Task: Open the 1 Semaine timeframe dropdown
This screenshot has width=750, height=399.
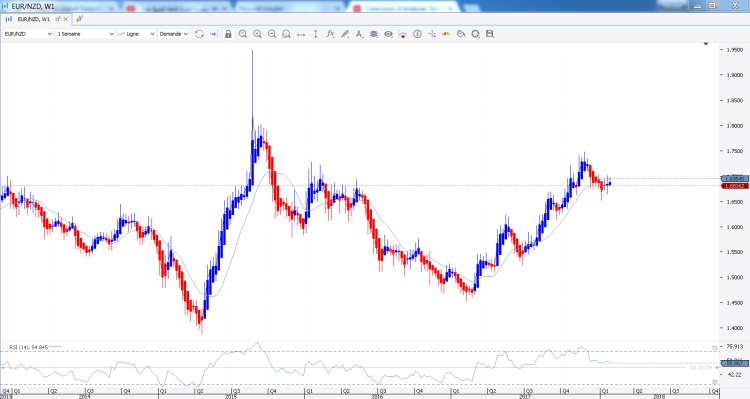Action: pos(85,34)
